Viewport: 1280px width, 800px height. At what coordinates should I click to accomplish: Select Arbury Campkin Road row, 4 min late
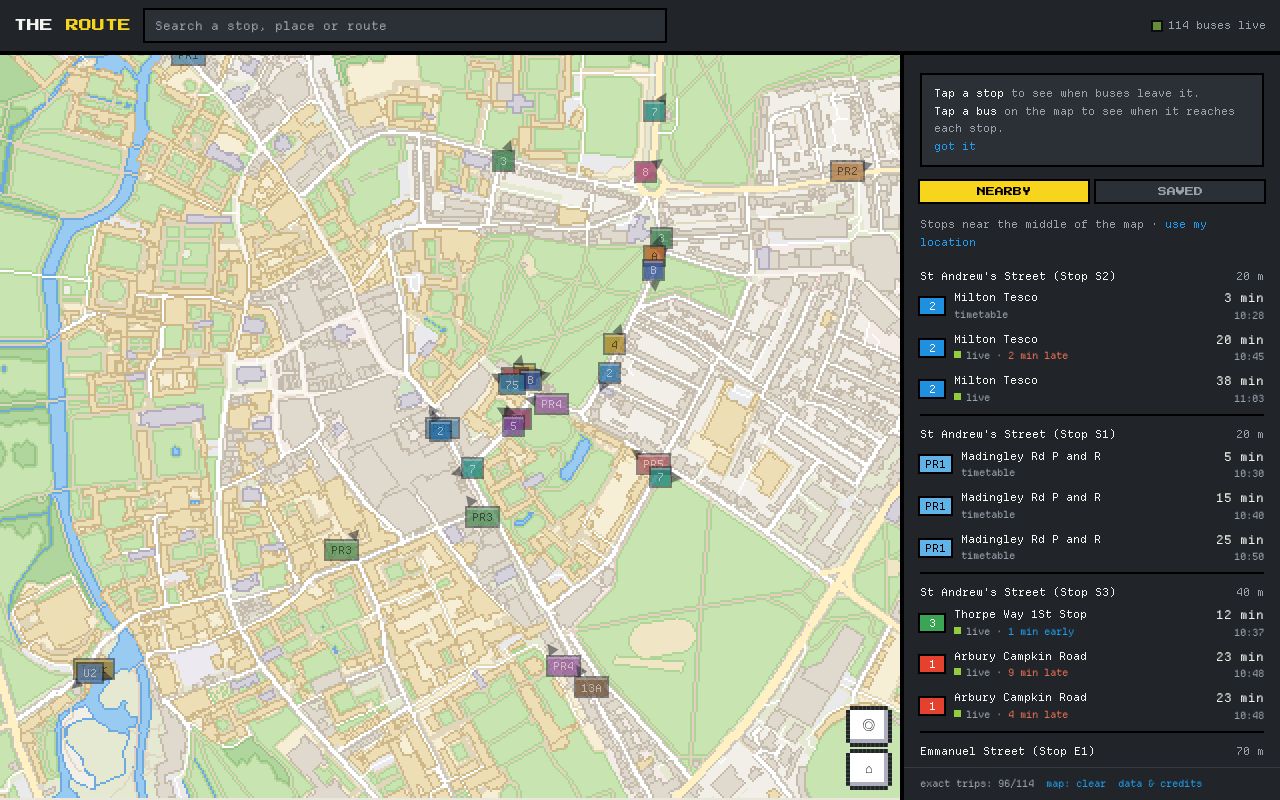(1092, 706)
